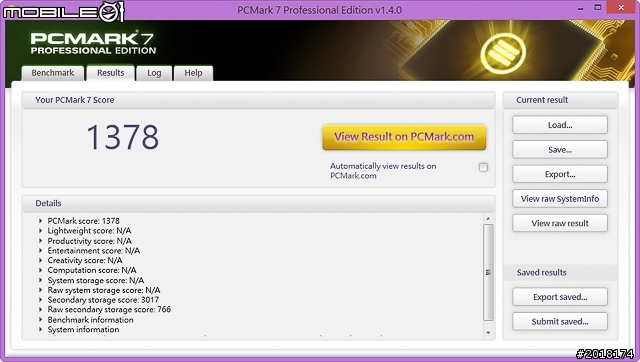
Task: Open View raw result
Action: pyautogui.click(x=560, y=223)
